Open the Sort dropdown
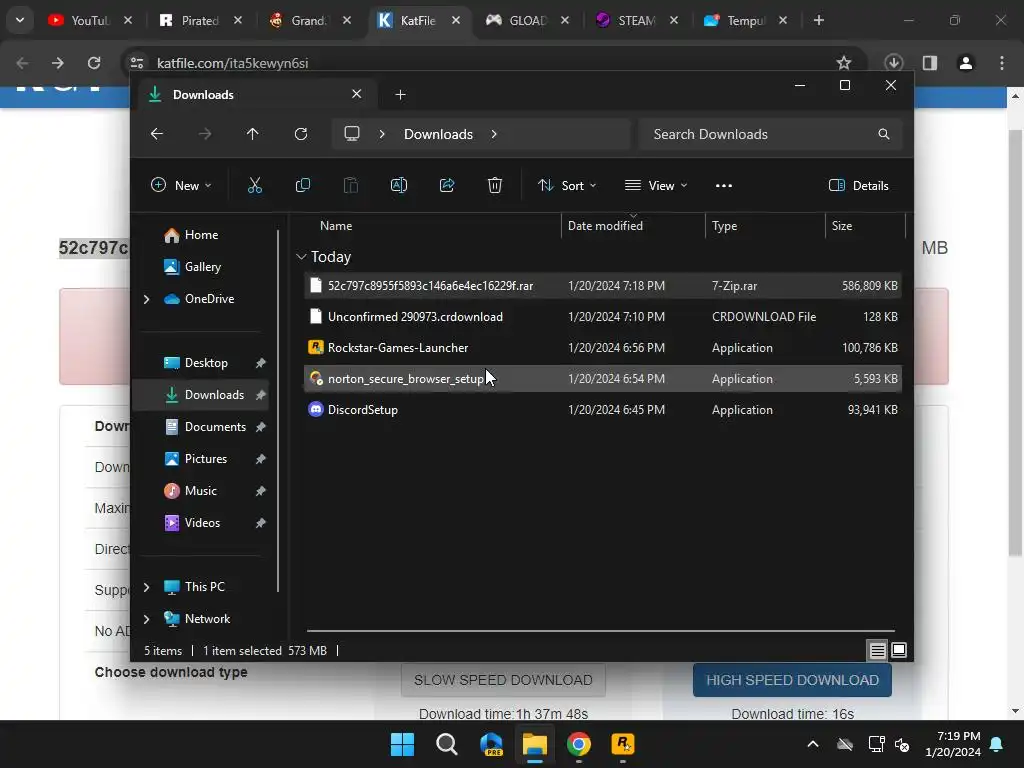Screen dimensions: 1024x768 (566, 185)
